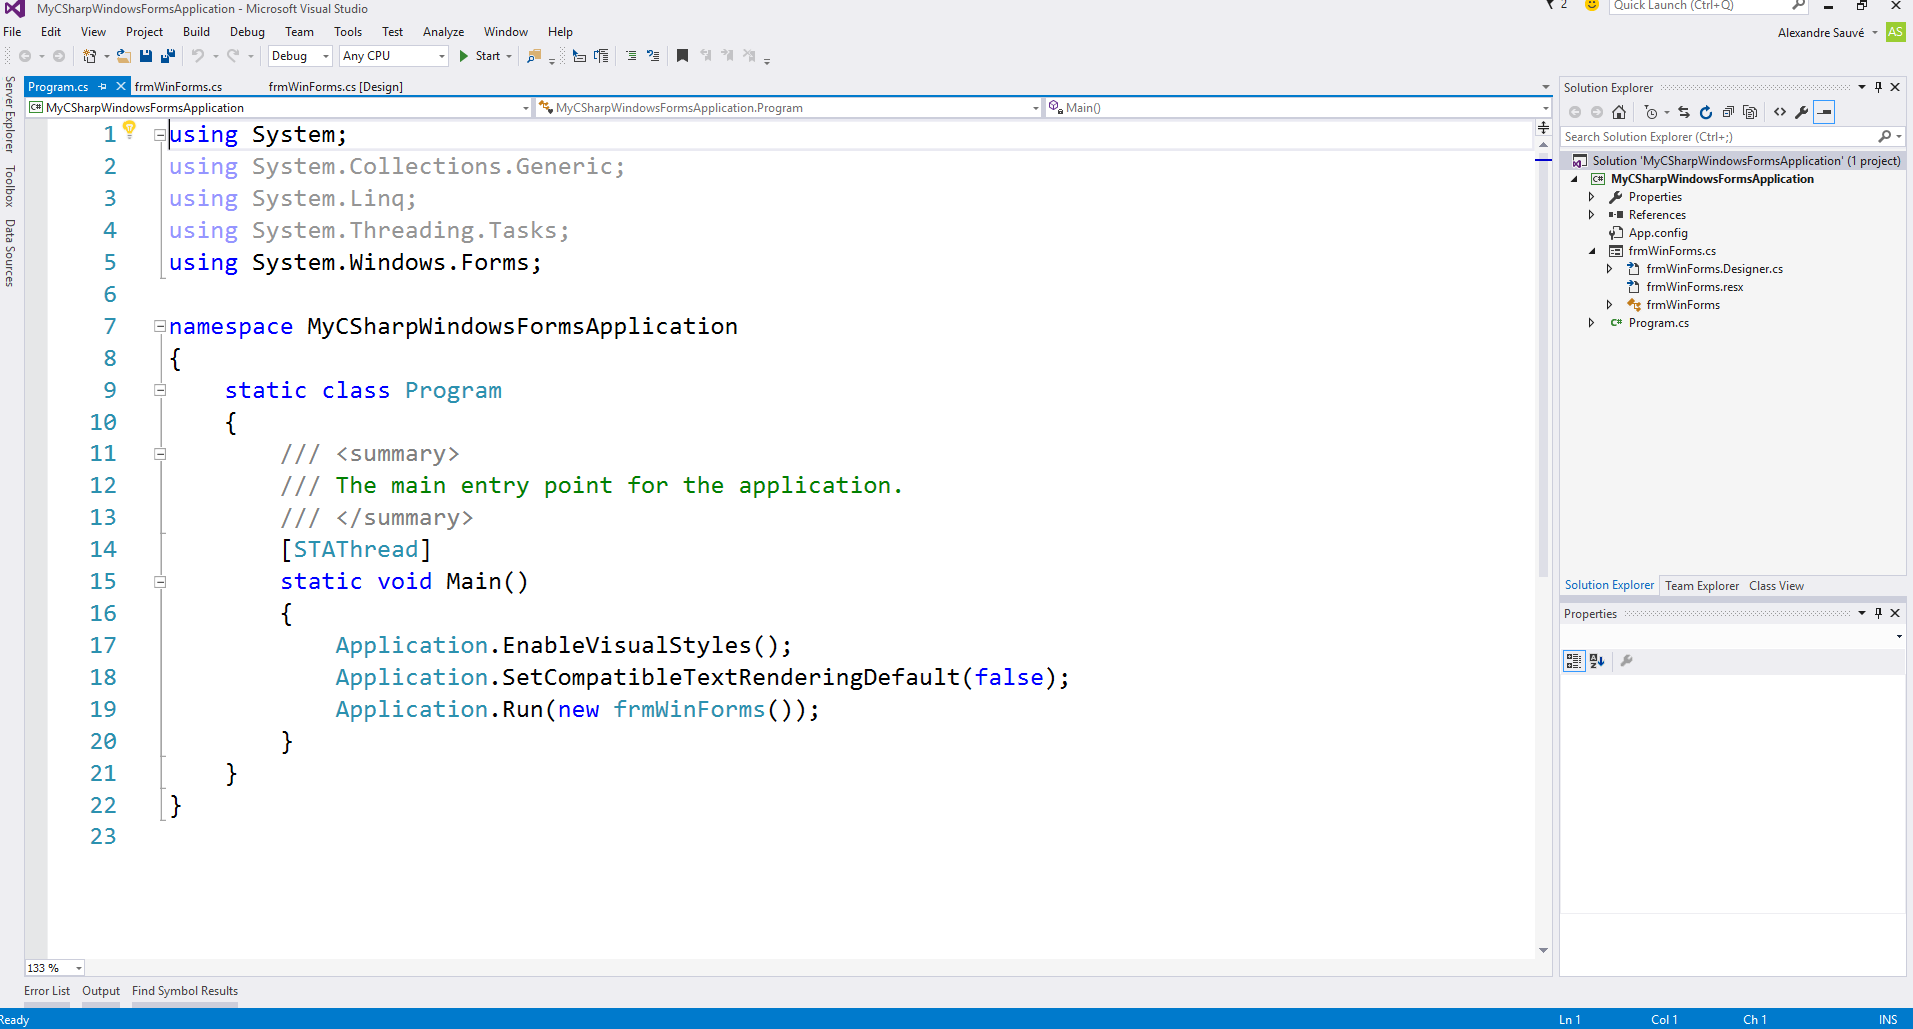Open the Error List panel

[x=47, y=991]
